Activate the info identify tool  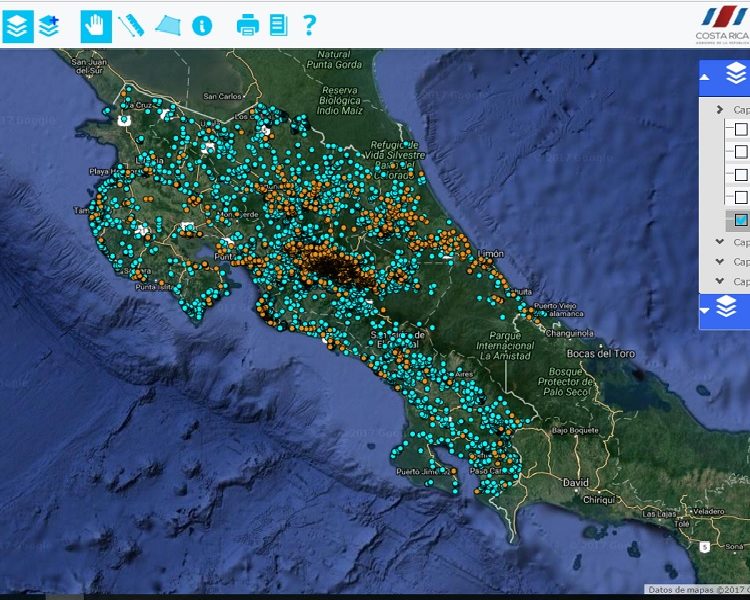pyautogui.click(x=202, y=25)
